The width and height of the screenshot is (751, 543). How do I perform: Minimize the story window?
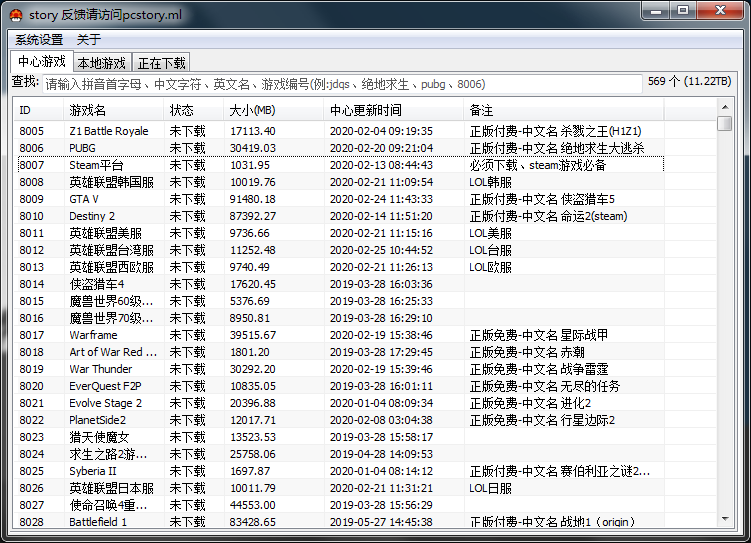pyautogui.click(x=656, y=11)
